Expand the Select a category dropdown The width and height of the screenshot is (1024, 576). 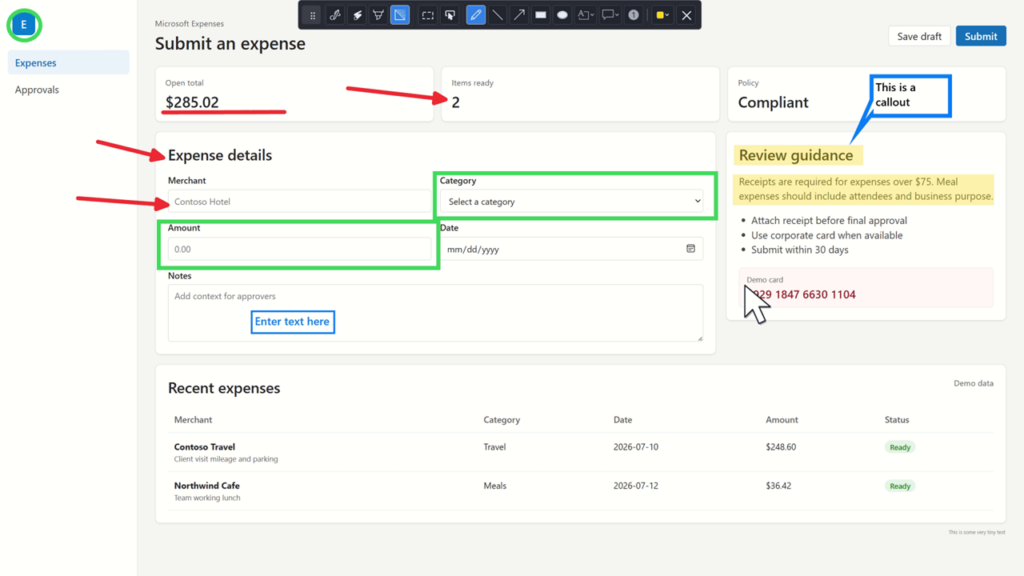pyautogui.click(x=571, y=201)
